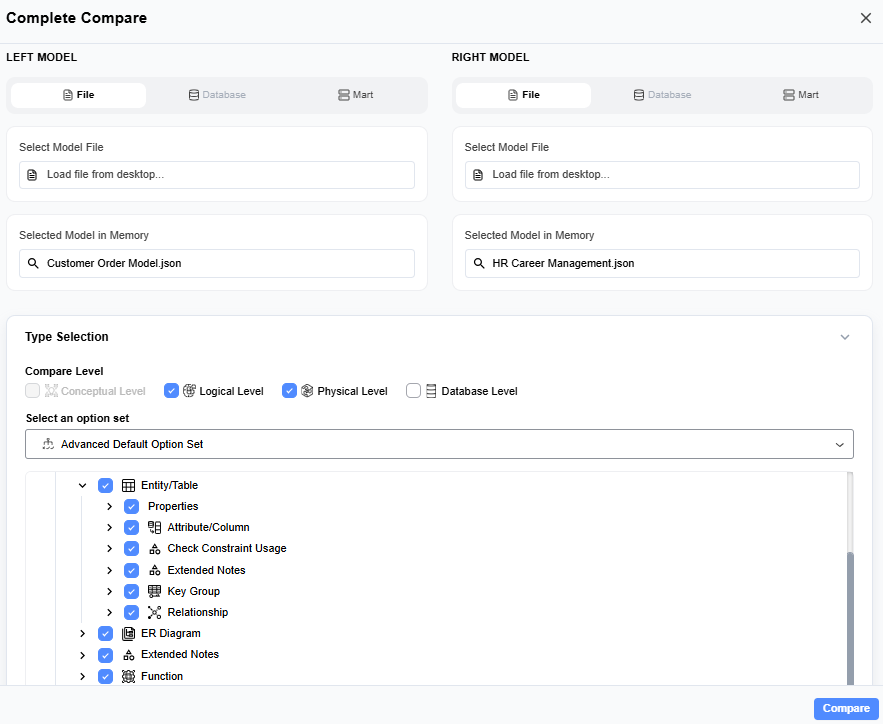Select the Database tab in Left Model
This screenshot has width=883, height=724.
click(217, 95)
